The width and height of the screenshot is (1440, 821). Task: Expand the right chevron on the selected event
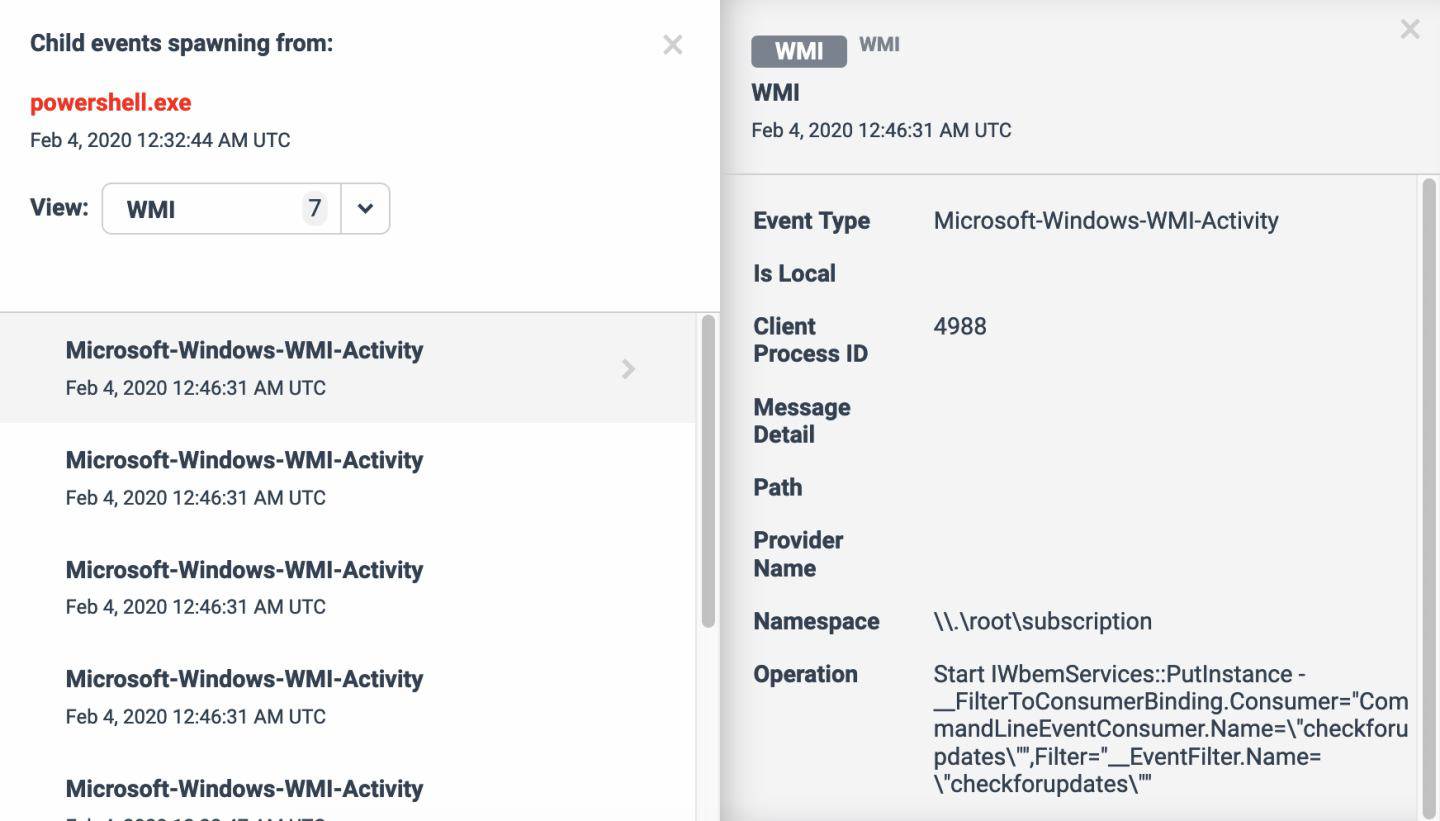click(x=628, y=369)
